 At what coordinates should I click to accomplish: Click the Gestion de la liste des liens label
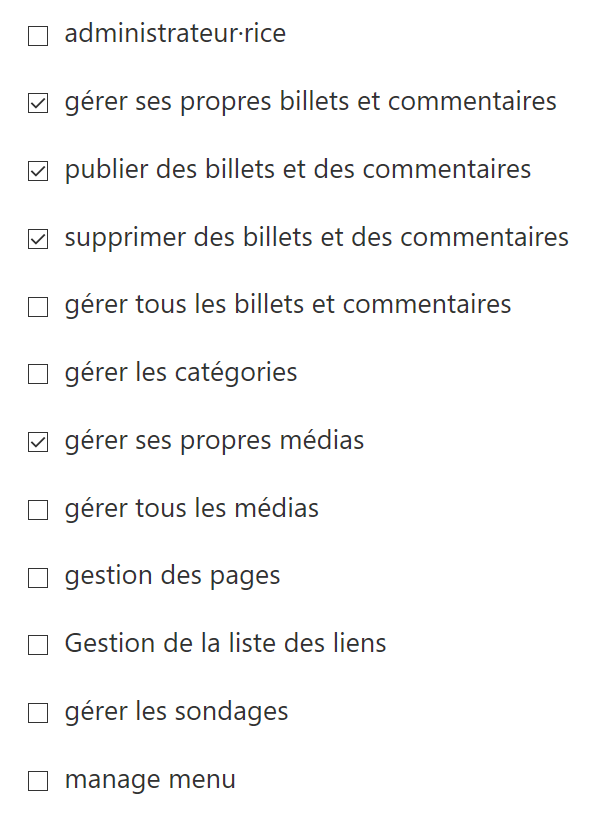pyautogui.click(x=225, y=643)
